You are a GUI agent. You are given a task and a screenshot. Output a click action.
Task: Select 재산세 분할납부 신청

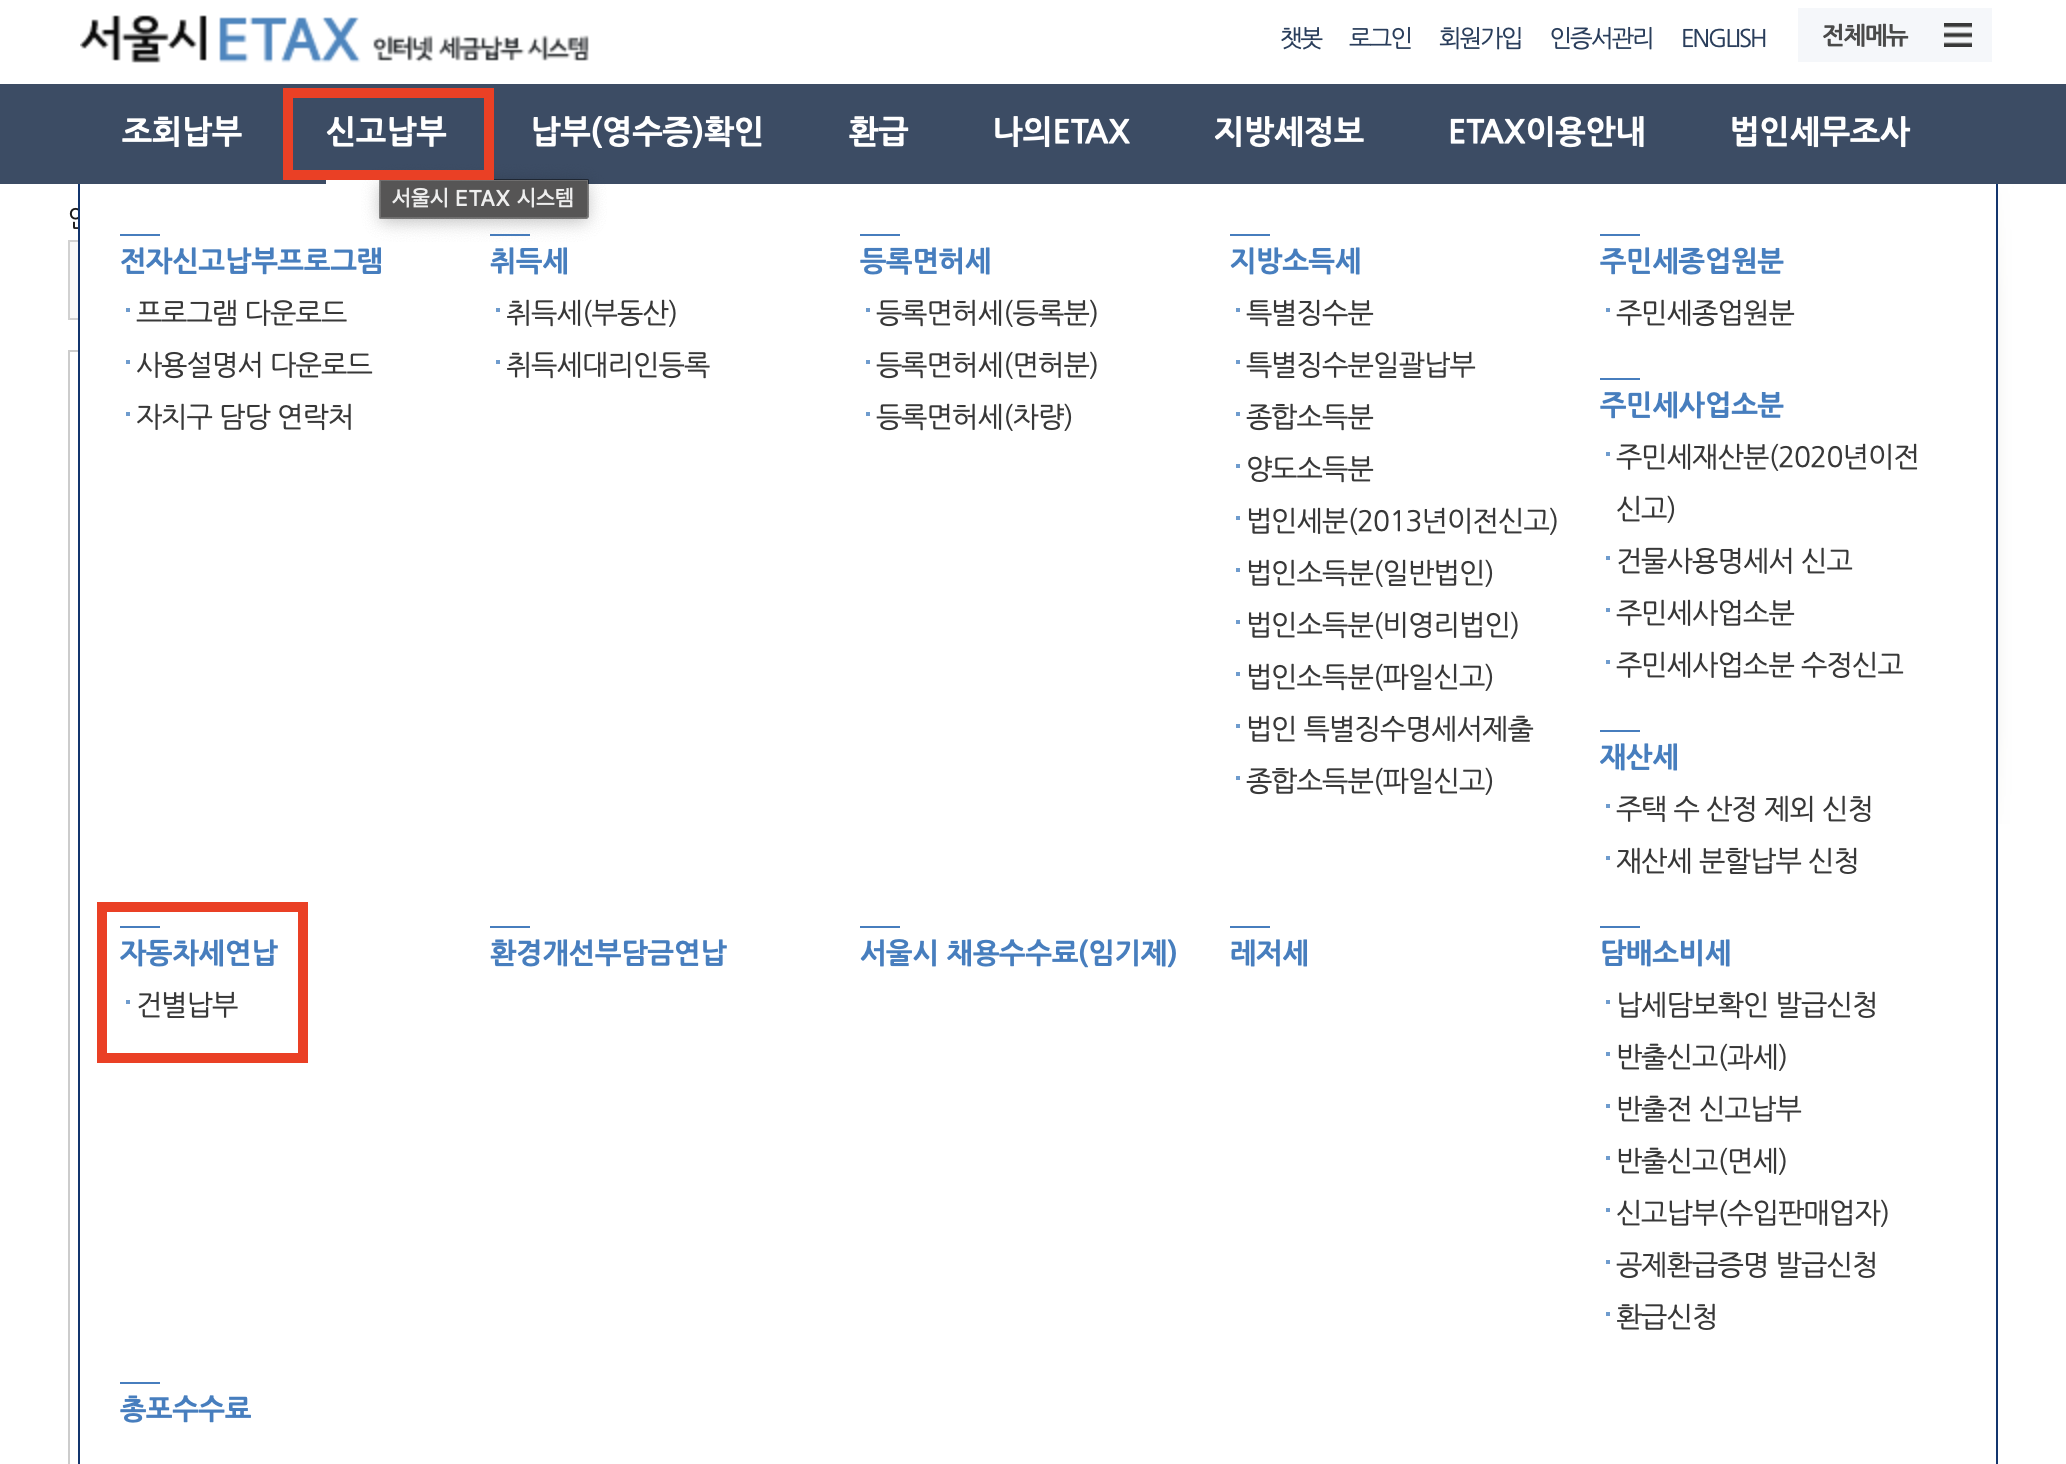click(x=1738, y=860)
